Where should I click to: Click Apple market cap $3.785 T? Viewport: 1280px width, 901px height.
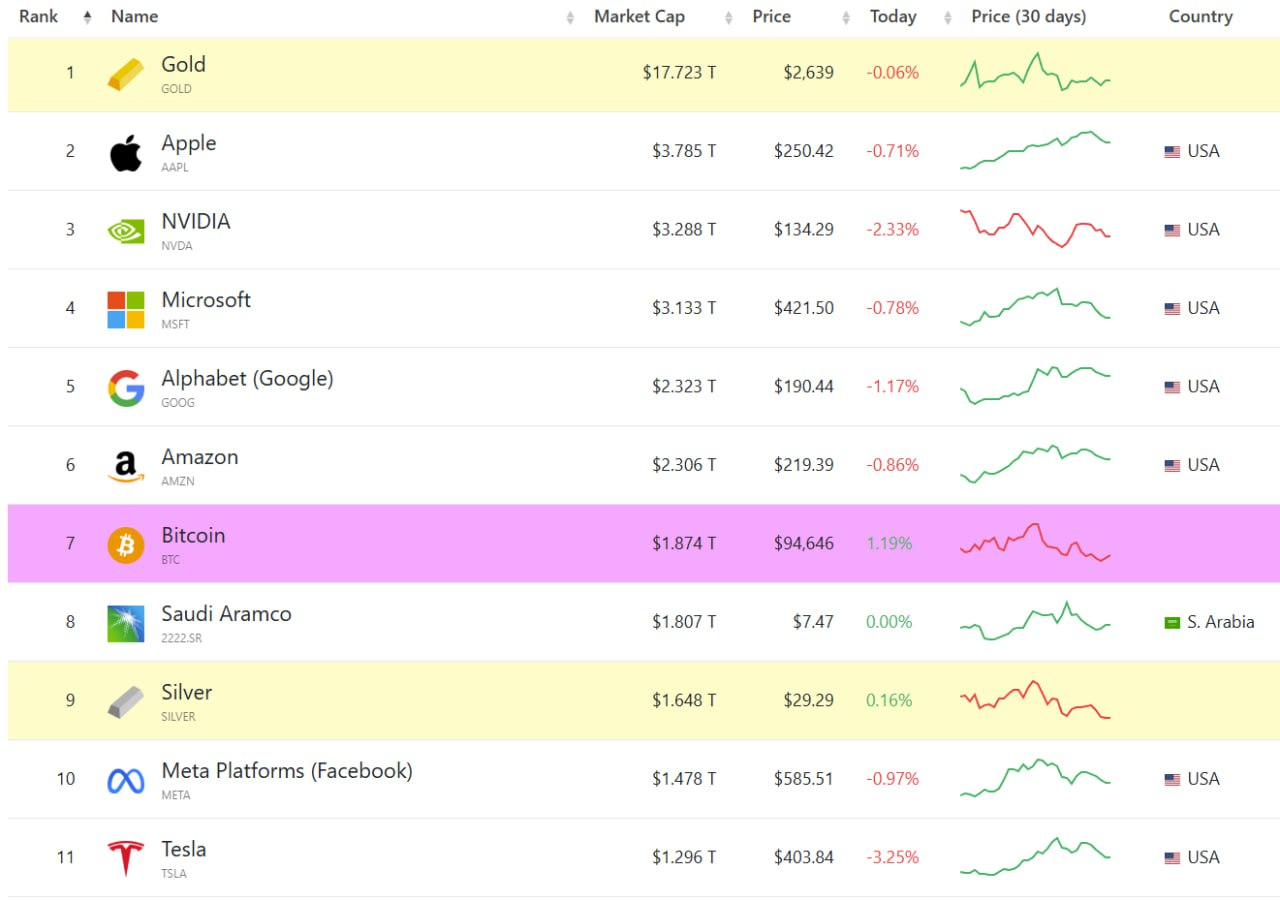click(x=684, y=151)
